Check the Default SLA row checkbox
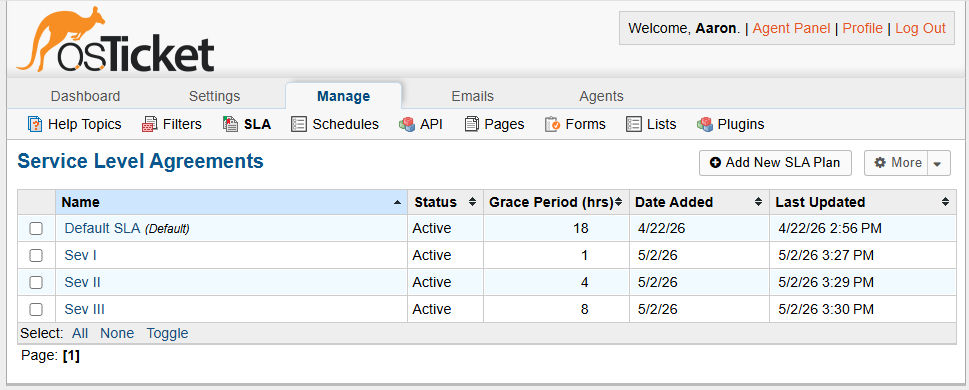Screen dimensions: 969x390 click(x=36, y=229)
